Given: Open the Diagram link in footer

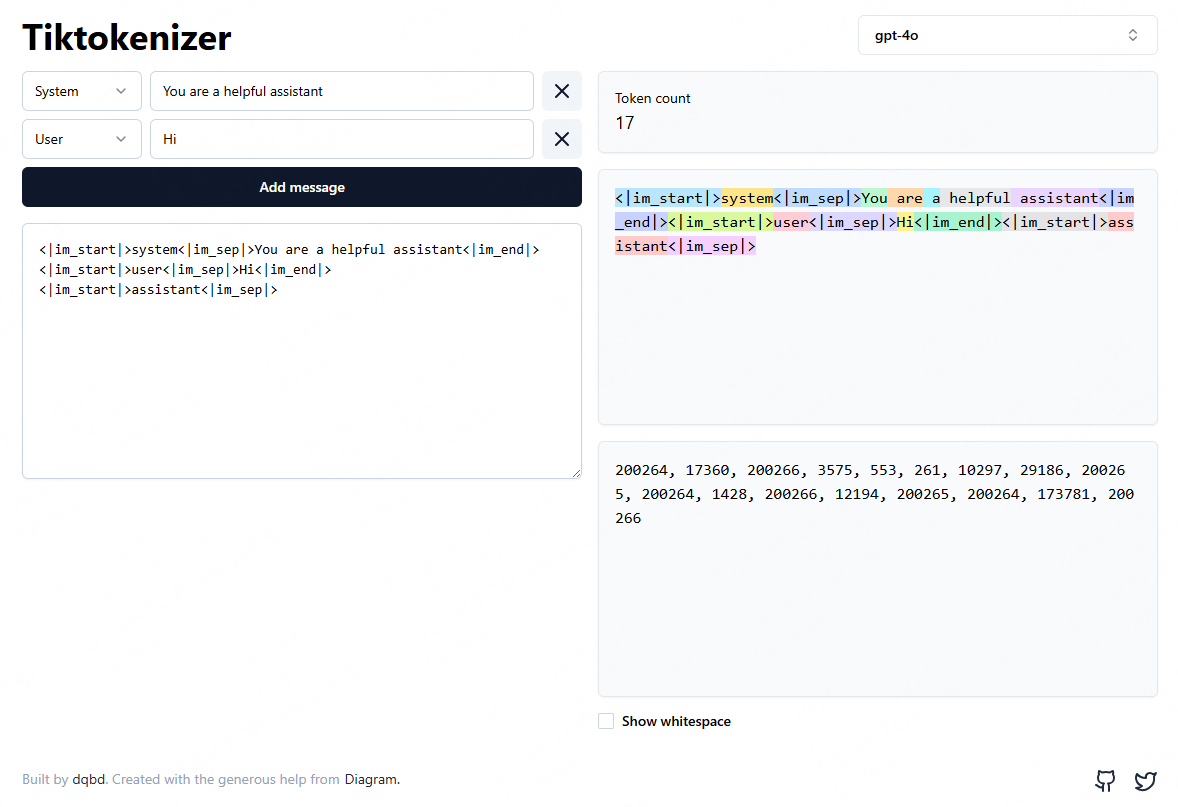Looking at the screenshot, I should pos(371,780).
